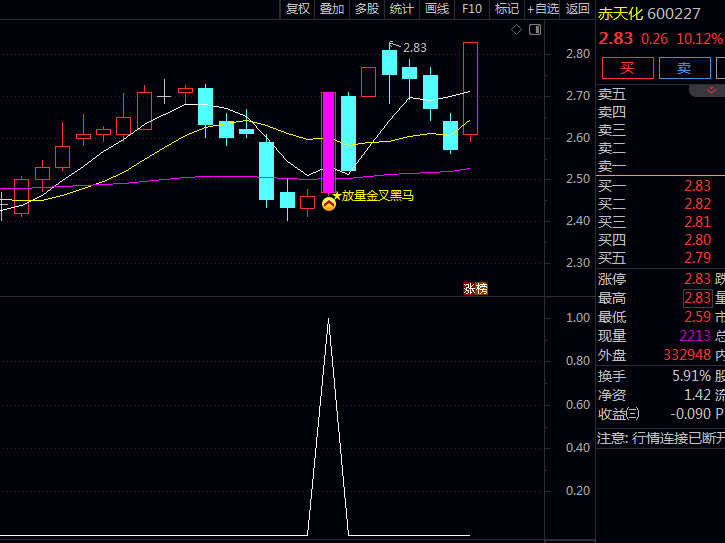Screen dimensions: 725x543
Task: Expand the red double-chevron order book arrow
Action: [x=707, y=90]
